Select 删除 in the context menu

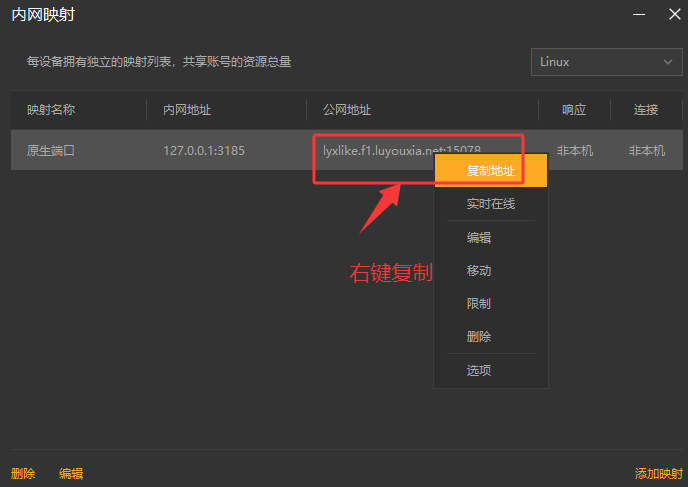(x=491, y=337)
